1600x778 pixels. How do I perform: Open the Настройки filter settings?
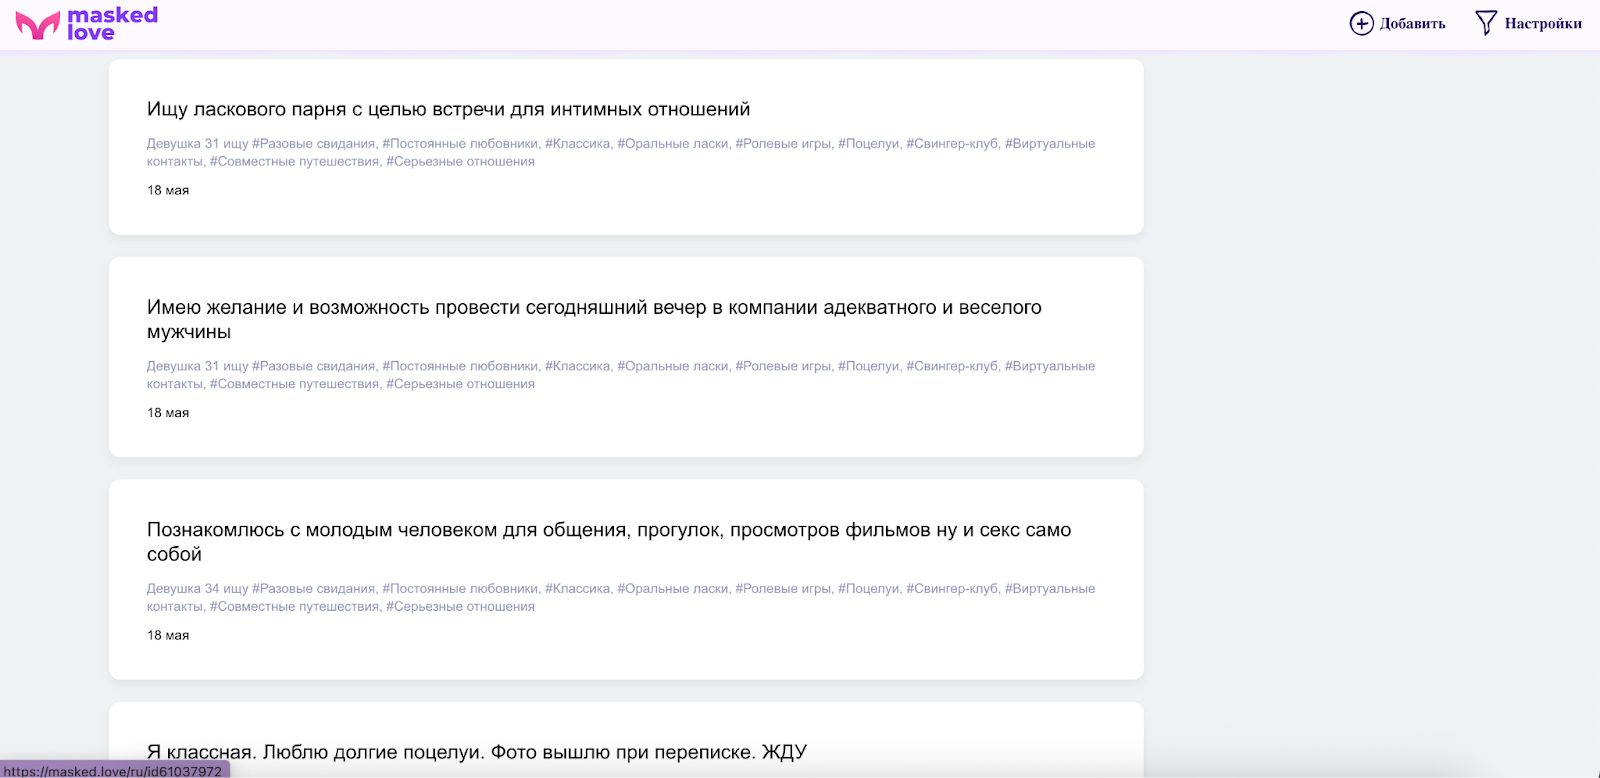(1528, 23)
